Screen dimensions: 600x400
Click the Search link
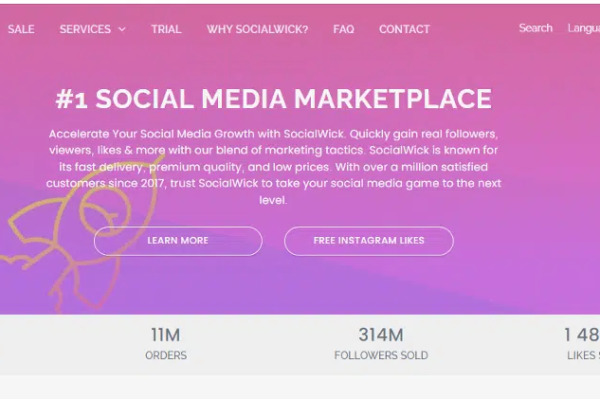click(535, 28)
